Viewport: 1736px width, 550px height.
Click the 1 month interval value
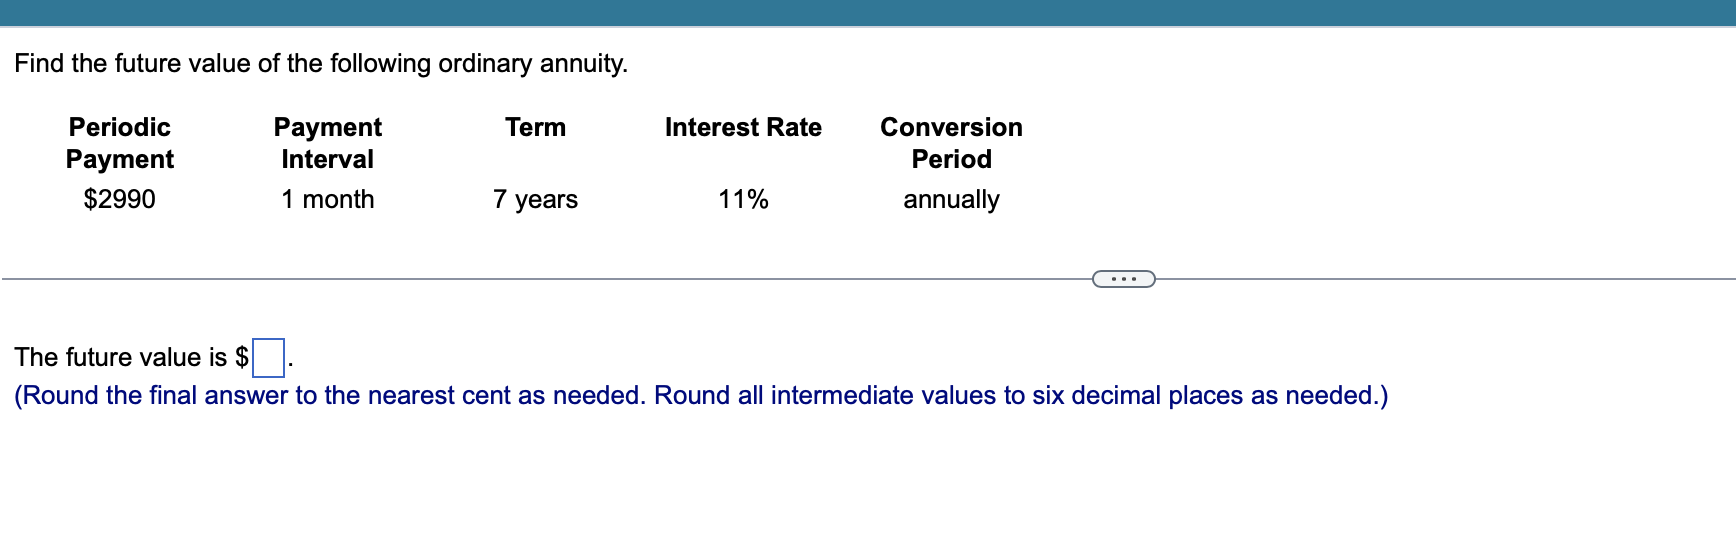328,199
